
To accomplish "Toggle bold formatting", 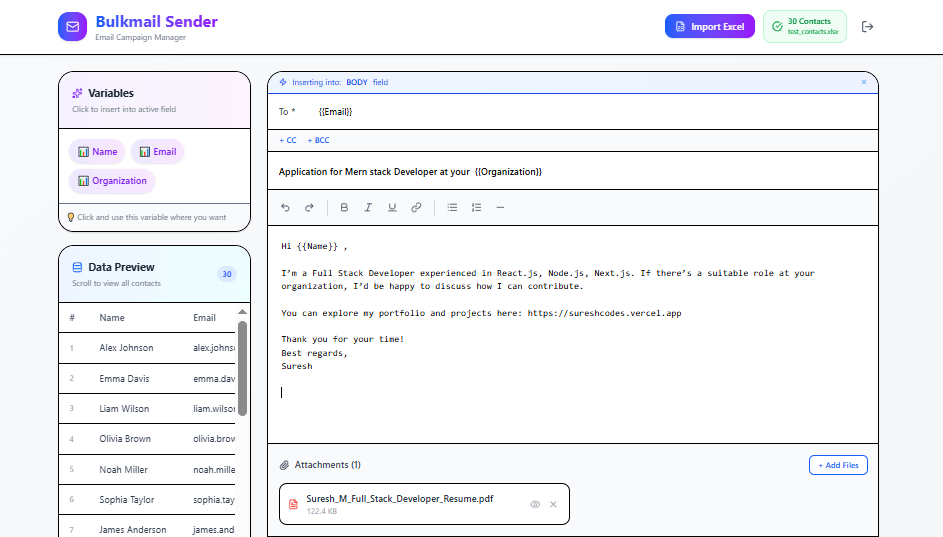I will [x=344, y=207].
